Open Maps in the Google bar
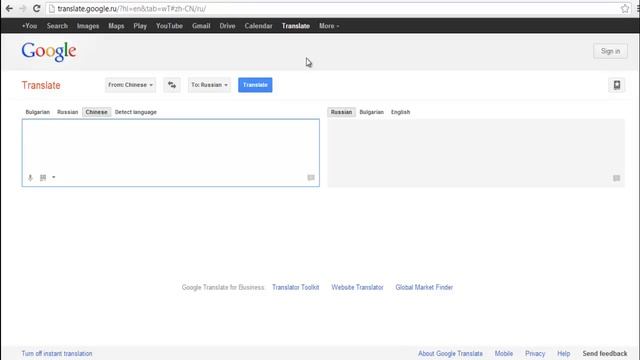 pyautogui.click(x=116, y=26)
